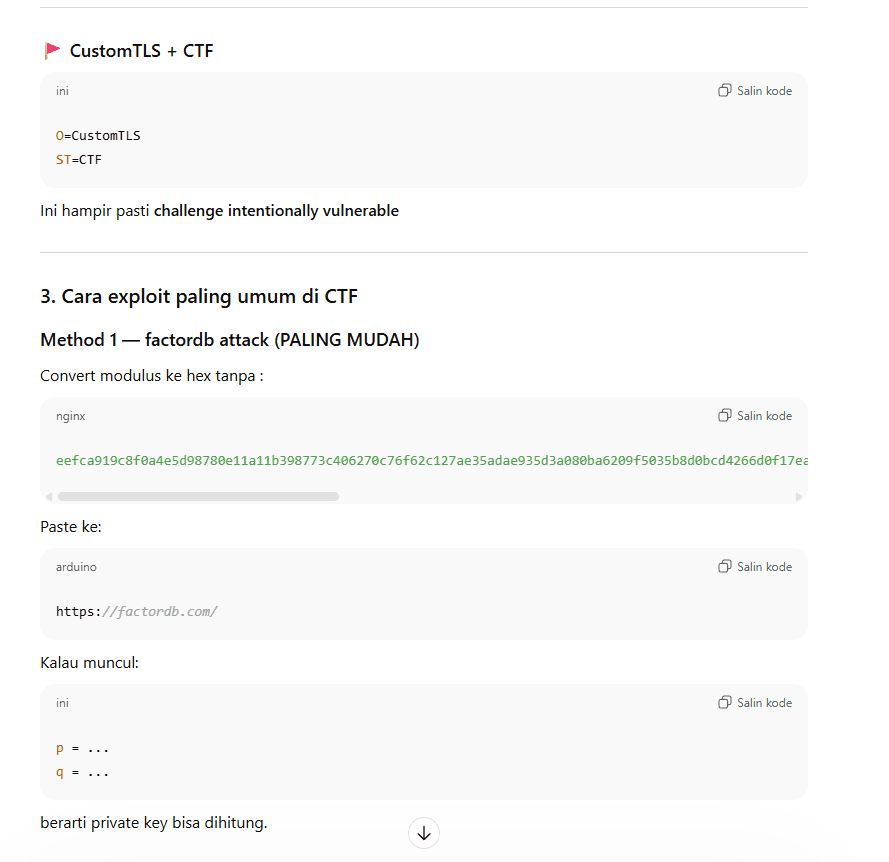Click the right arrow of the horizontal scrollbar
The image size is (889, 862).
[799, 496]
